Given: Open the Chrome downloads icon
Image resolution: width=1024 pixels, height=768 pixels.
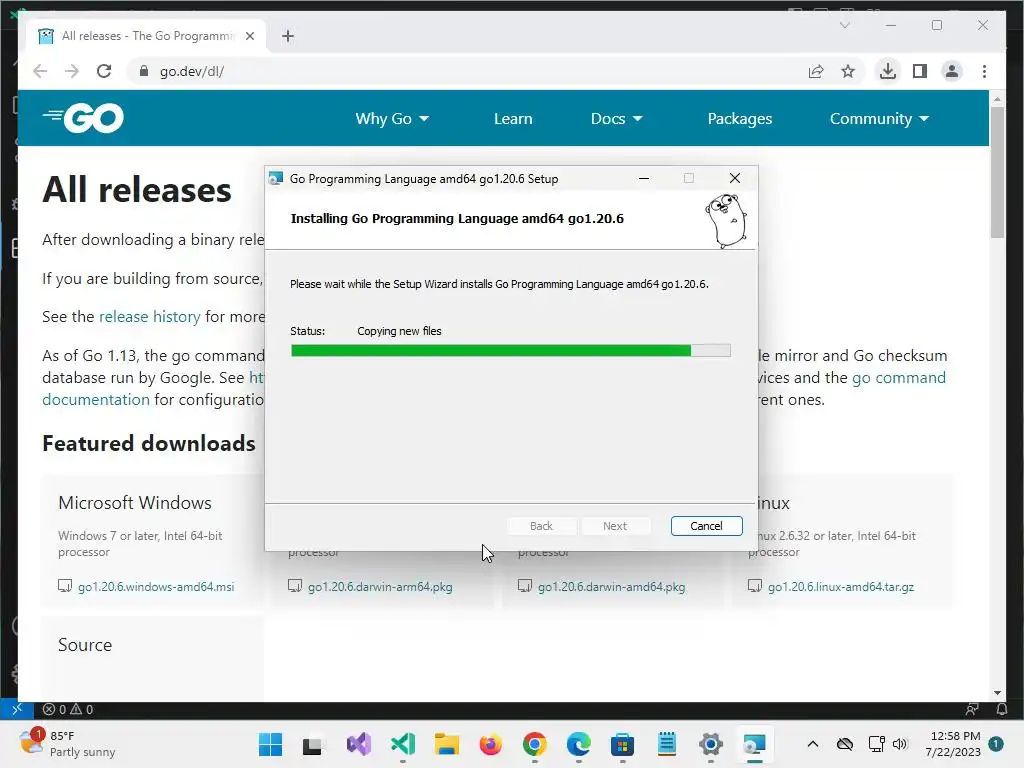Looking at the screenshot, I should click(x=888, y=71).
